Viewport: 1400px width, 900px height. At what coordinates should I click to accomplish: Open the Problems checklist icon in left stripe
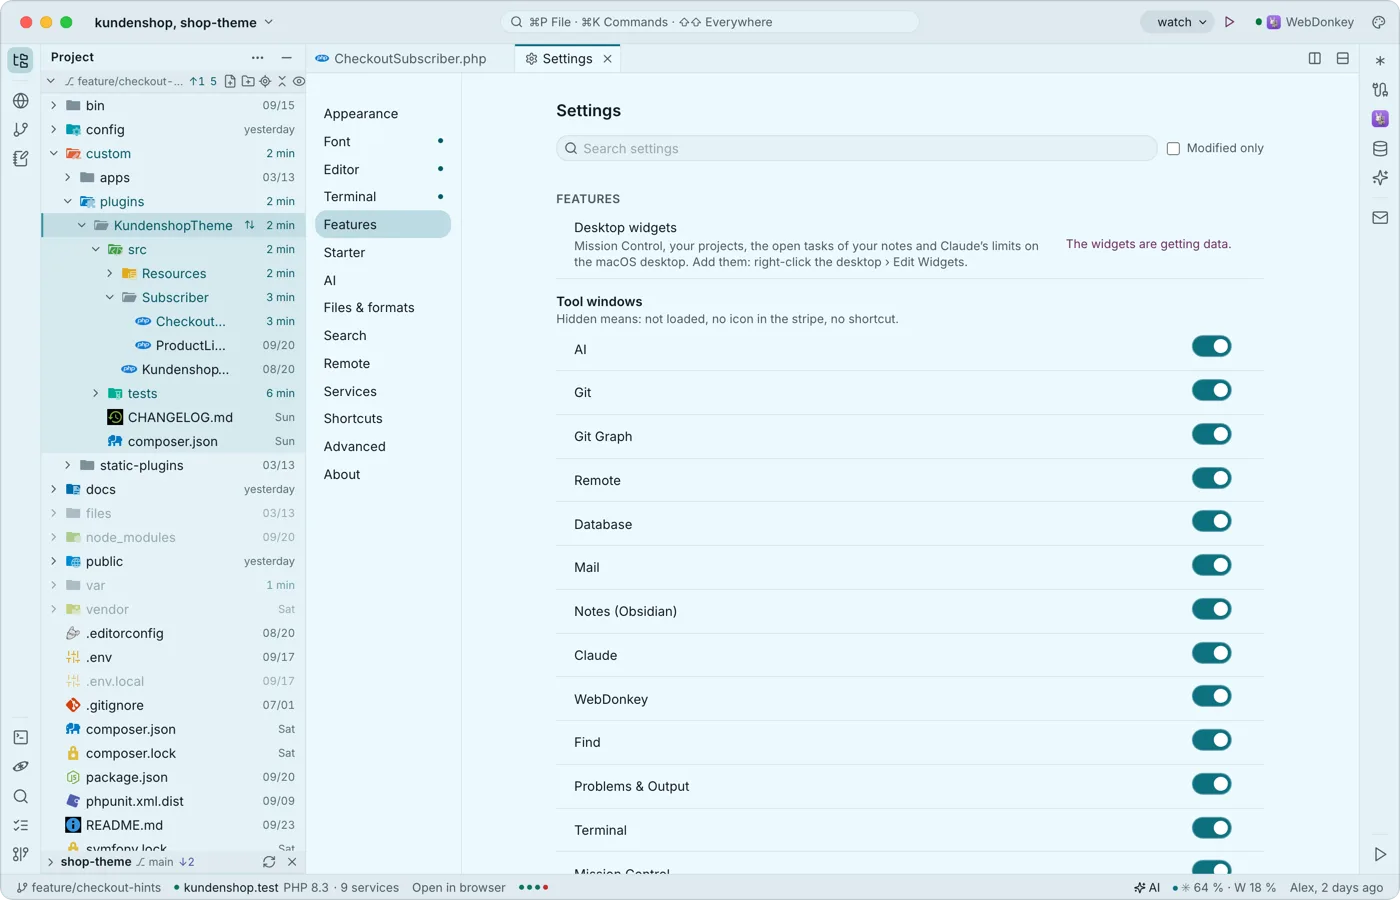(x=21, y=825)
